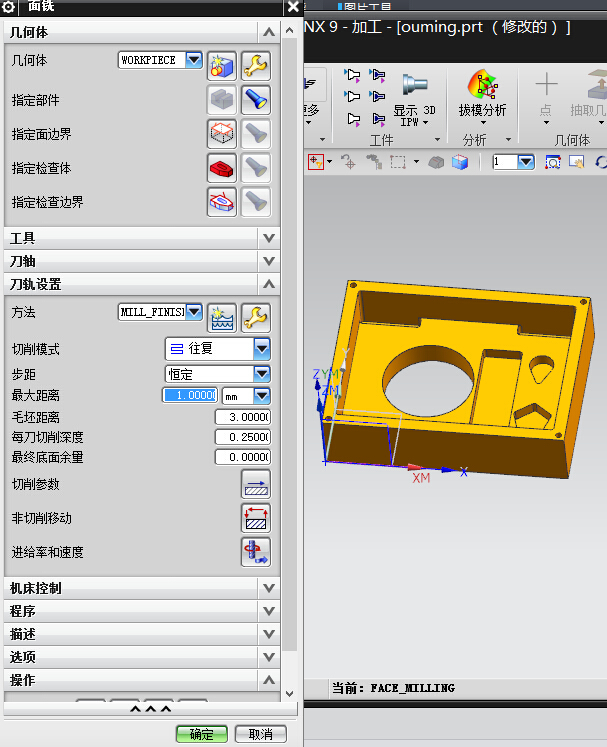Expand the 工具 section
The image size is (607, 747).
269,238
